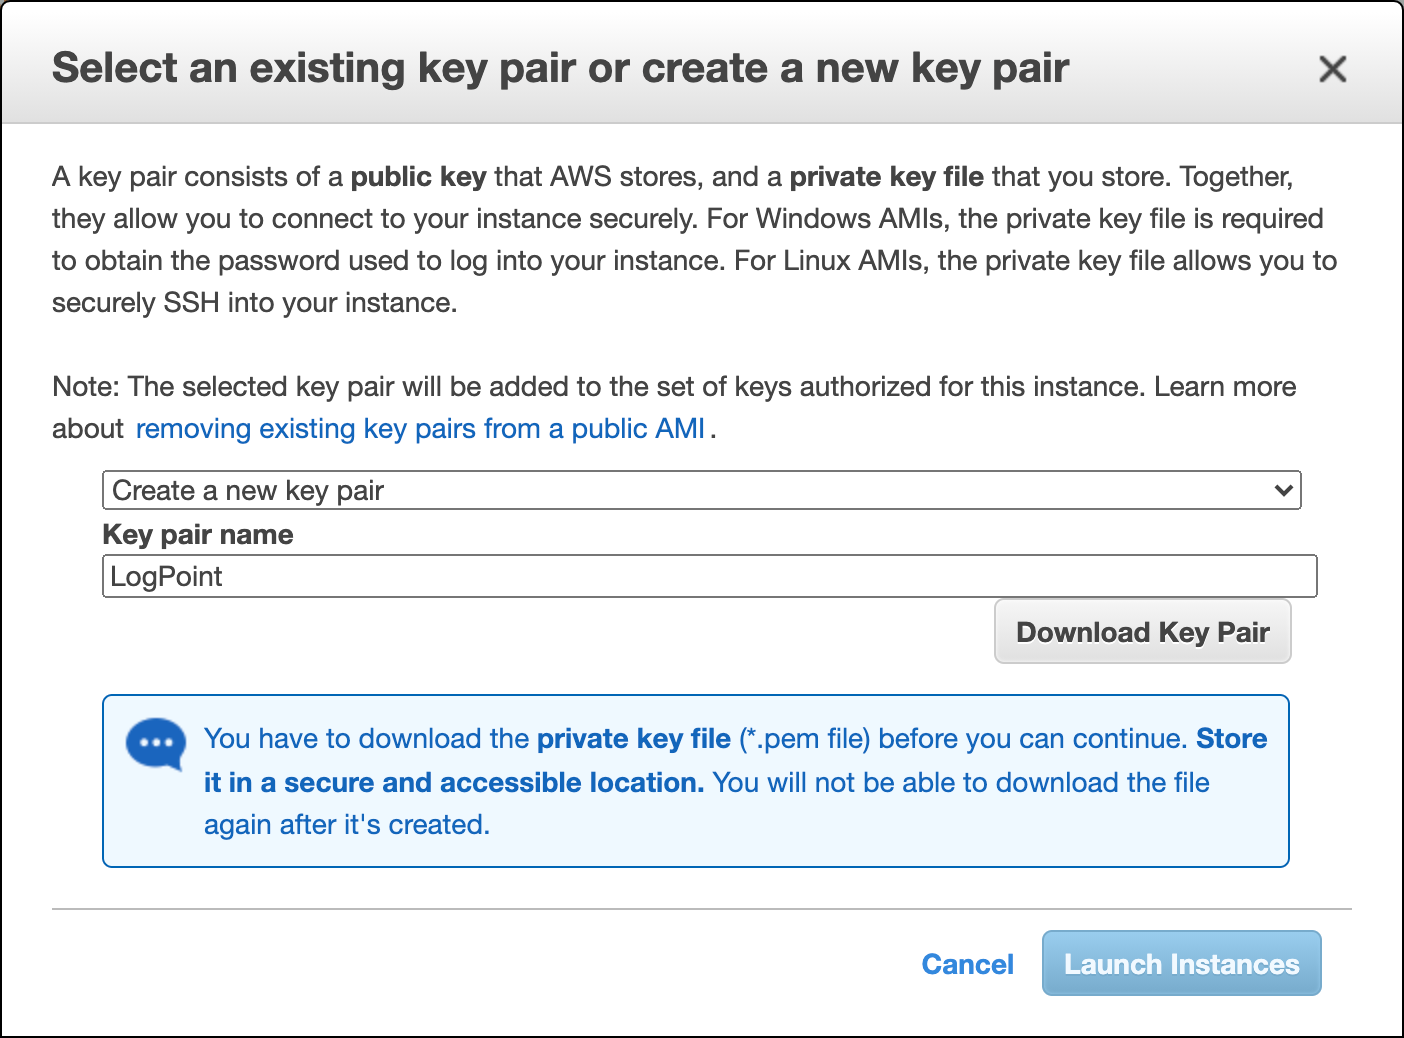Select the 'LogPoint' text in the name field
The width and height of the screenshot is (1404, 1038).
(166, 576)
